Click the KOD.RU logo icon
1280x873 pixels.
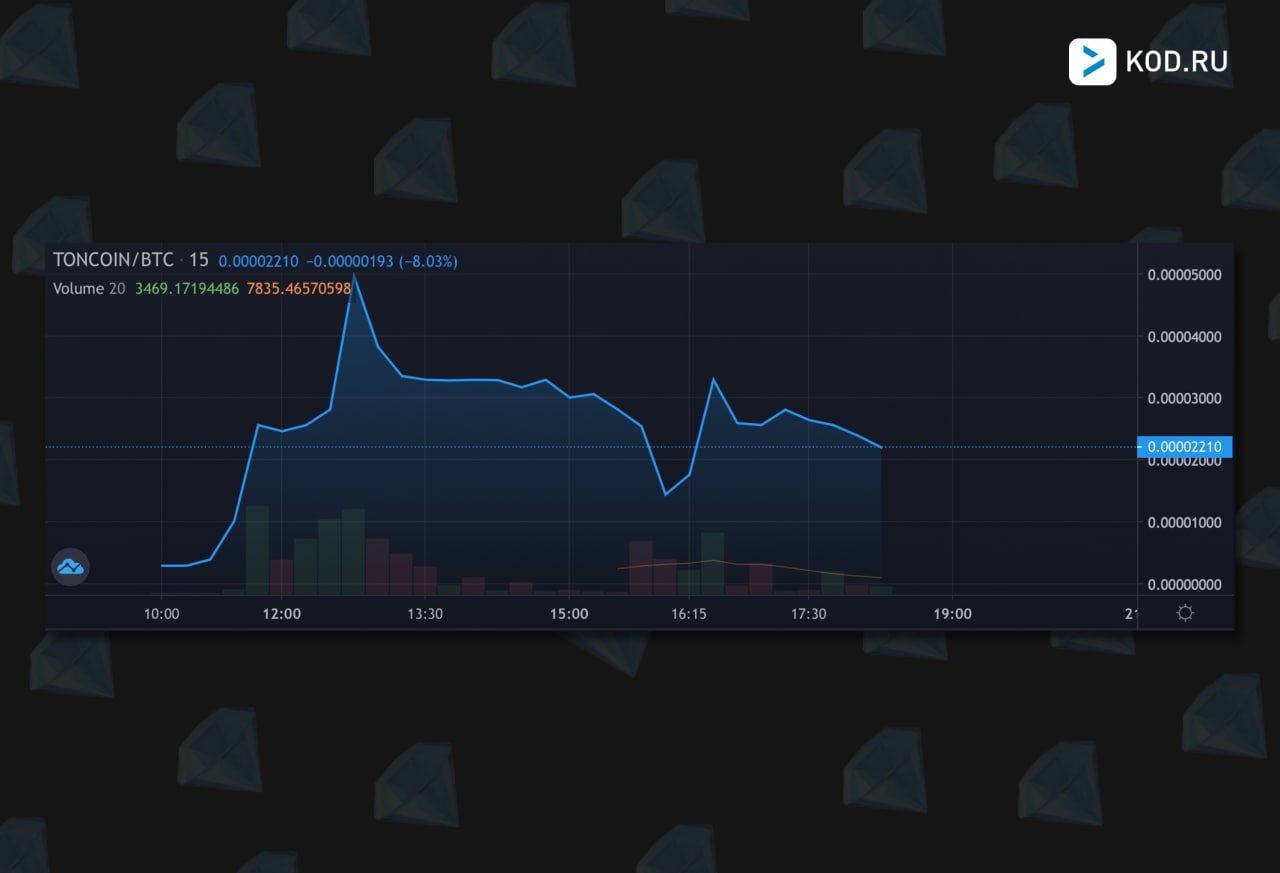point(1092,62)
